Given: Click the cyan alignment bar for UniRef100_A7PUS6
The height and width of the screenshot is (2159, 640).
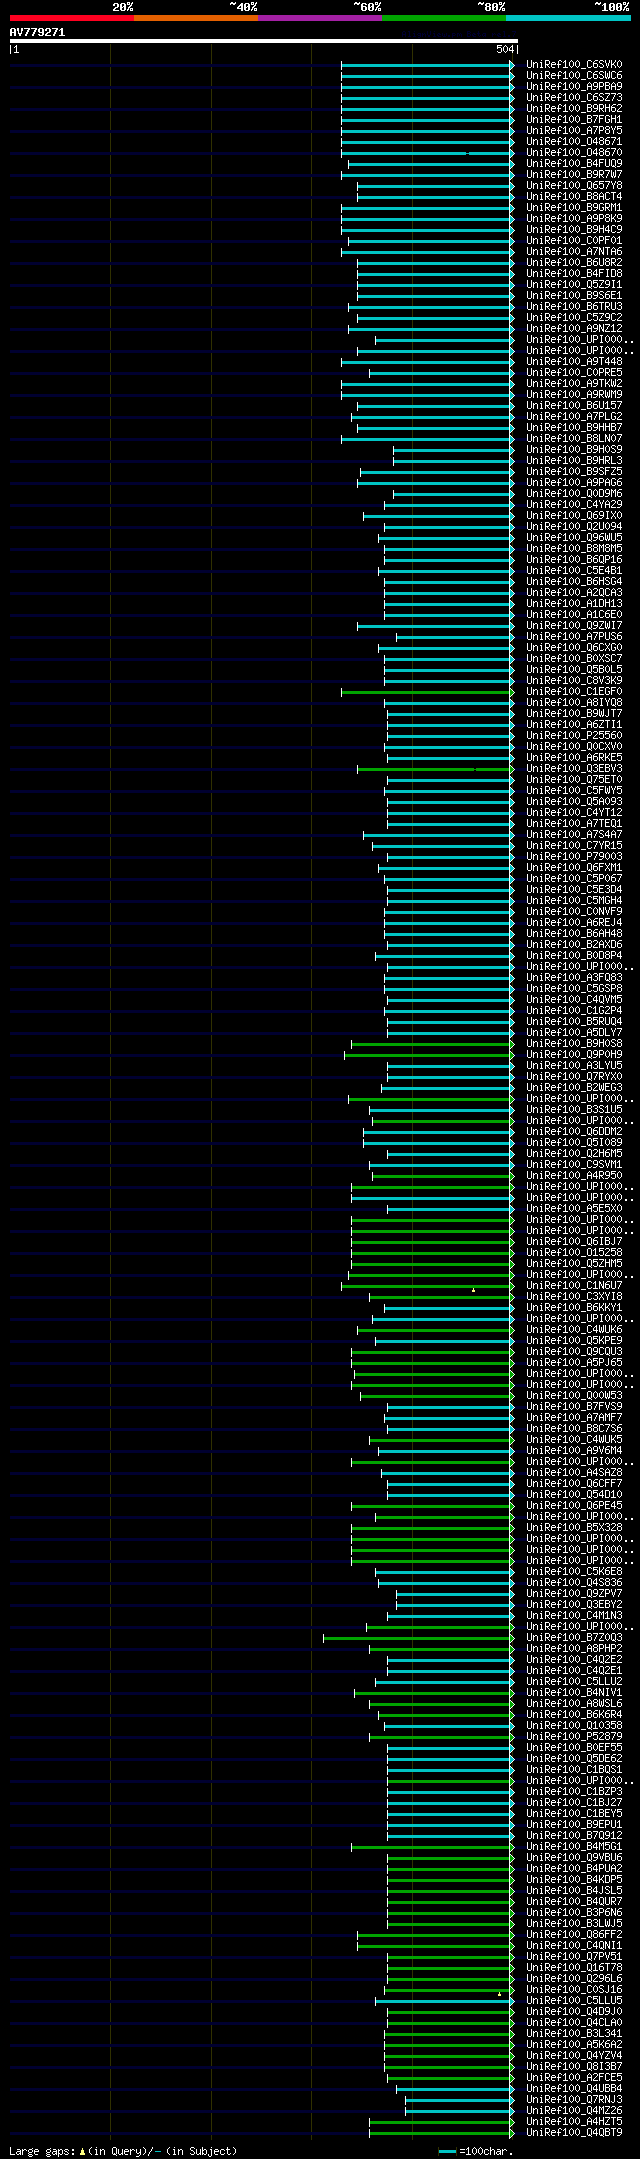Looking at the screenshot, I should coord(456,636).
